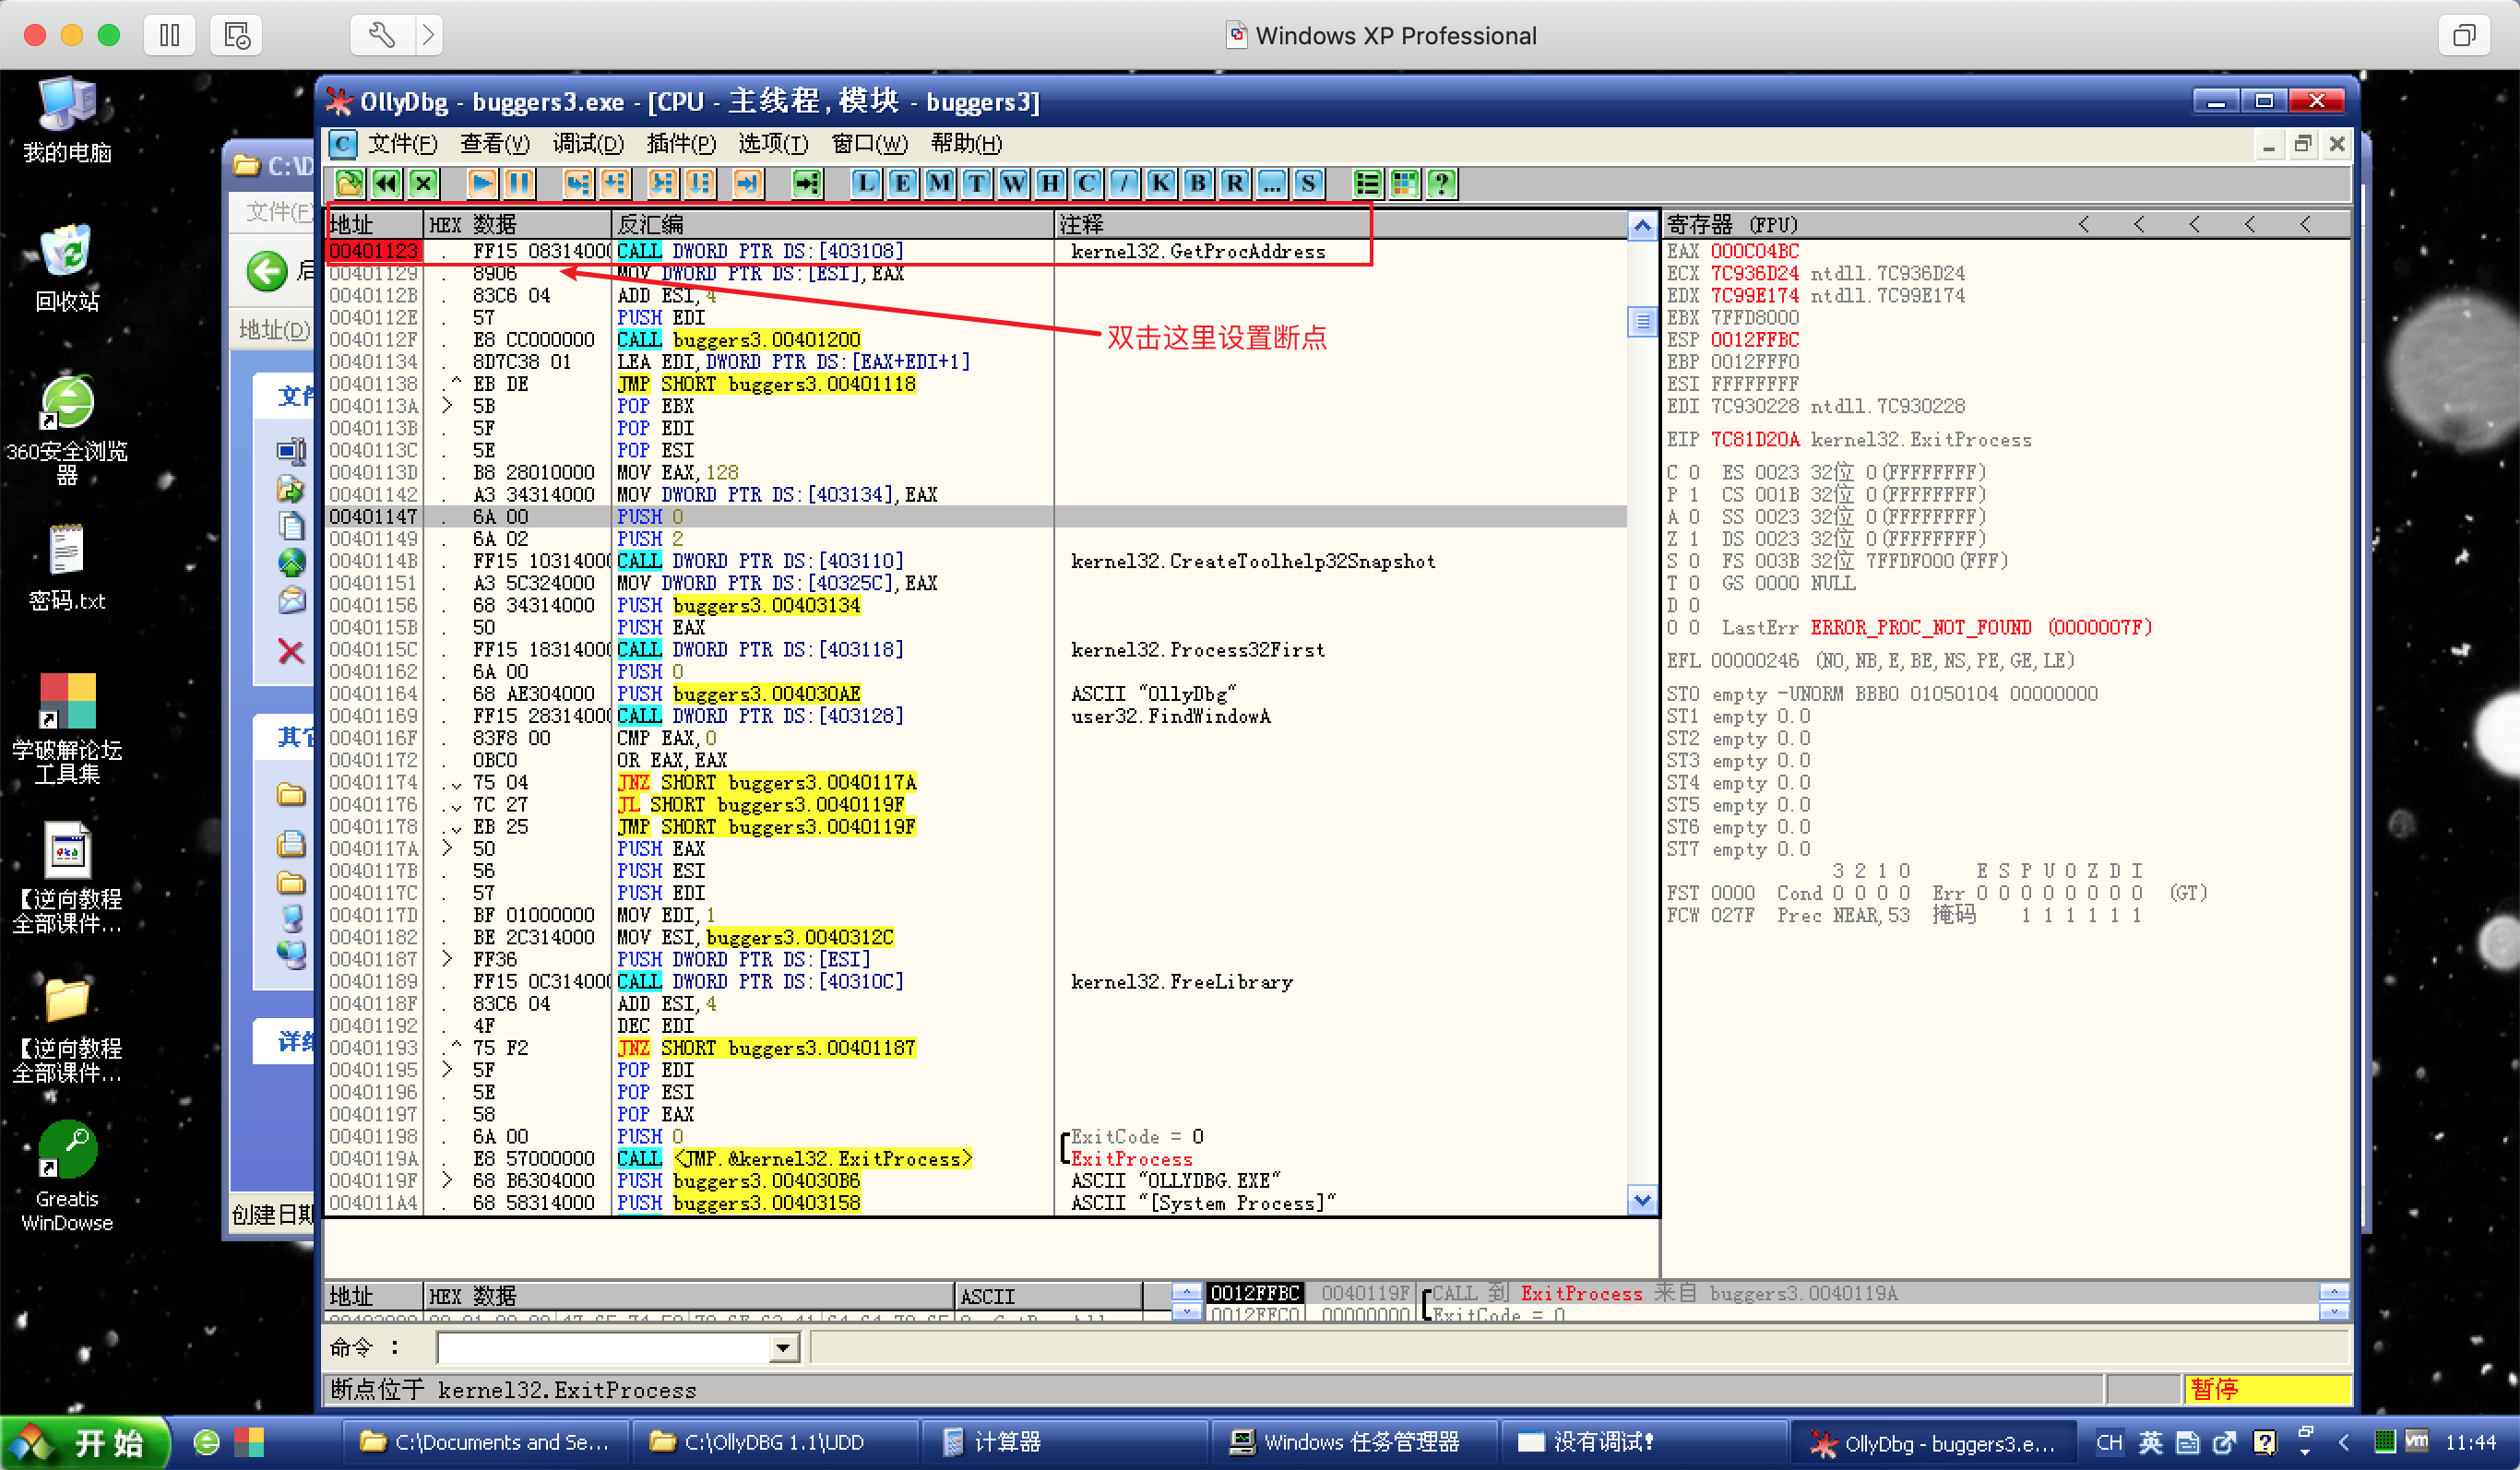Open the Memory map M window
The height and width of the screenshot is (1470, 2520).
click(x=939, y=183)
